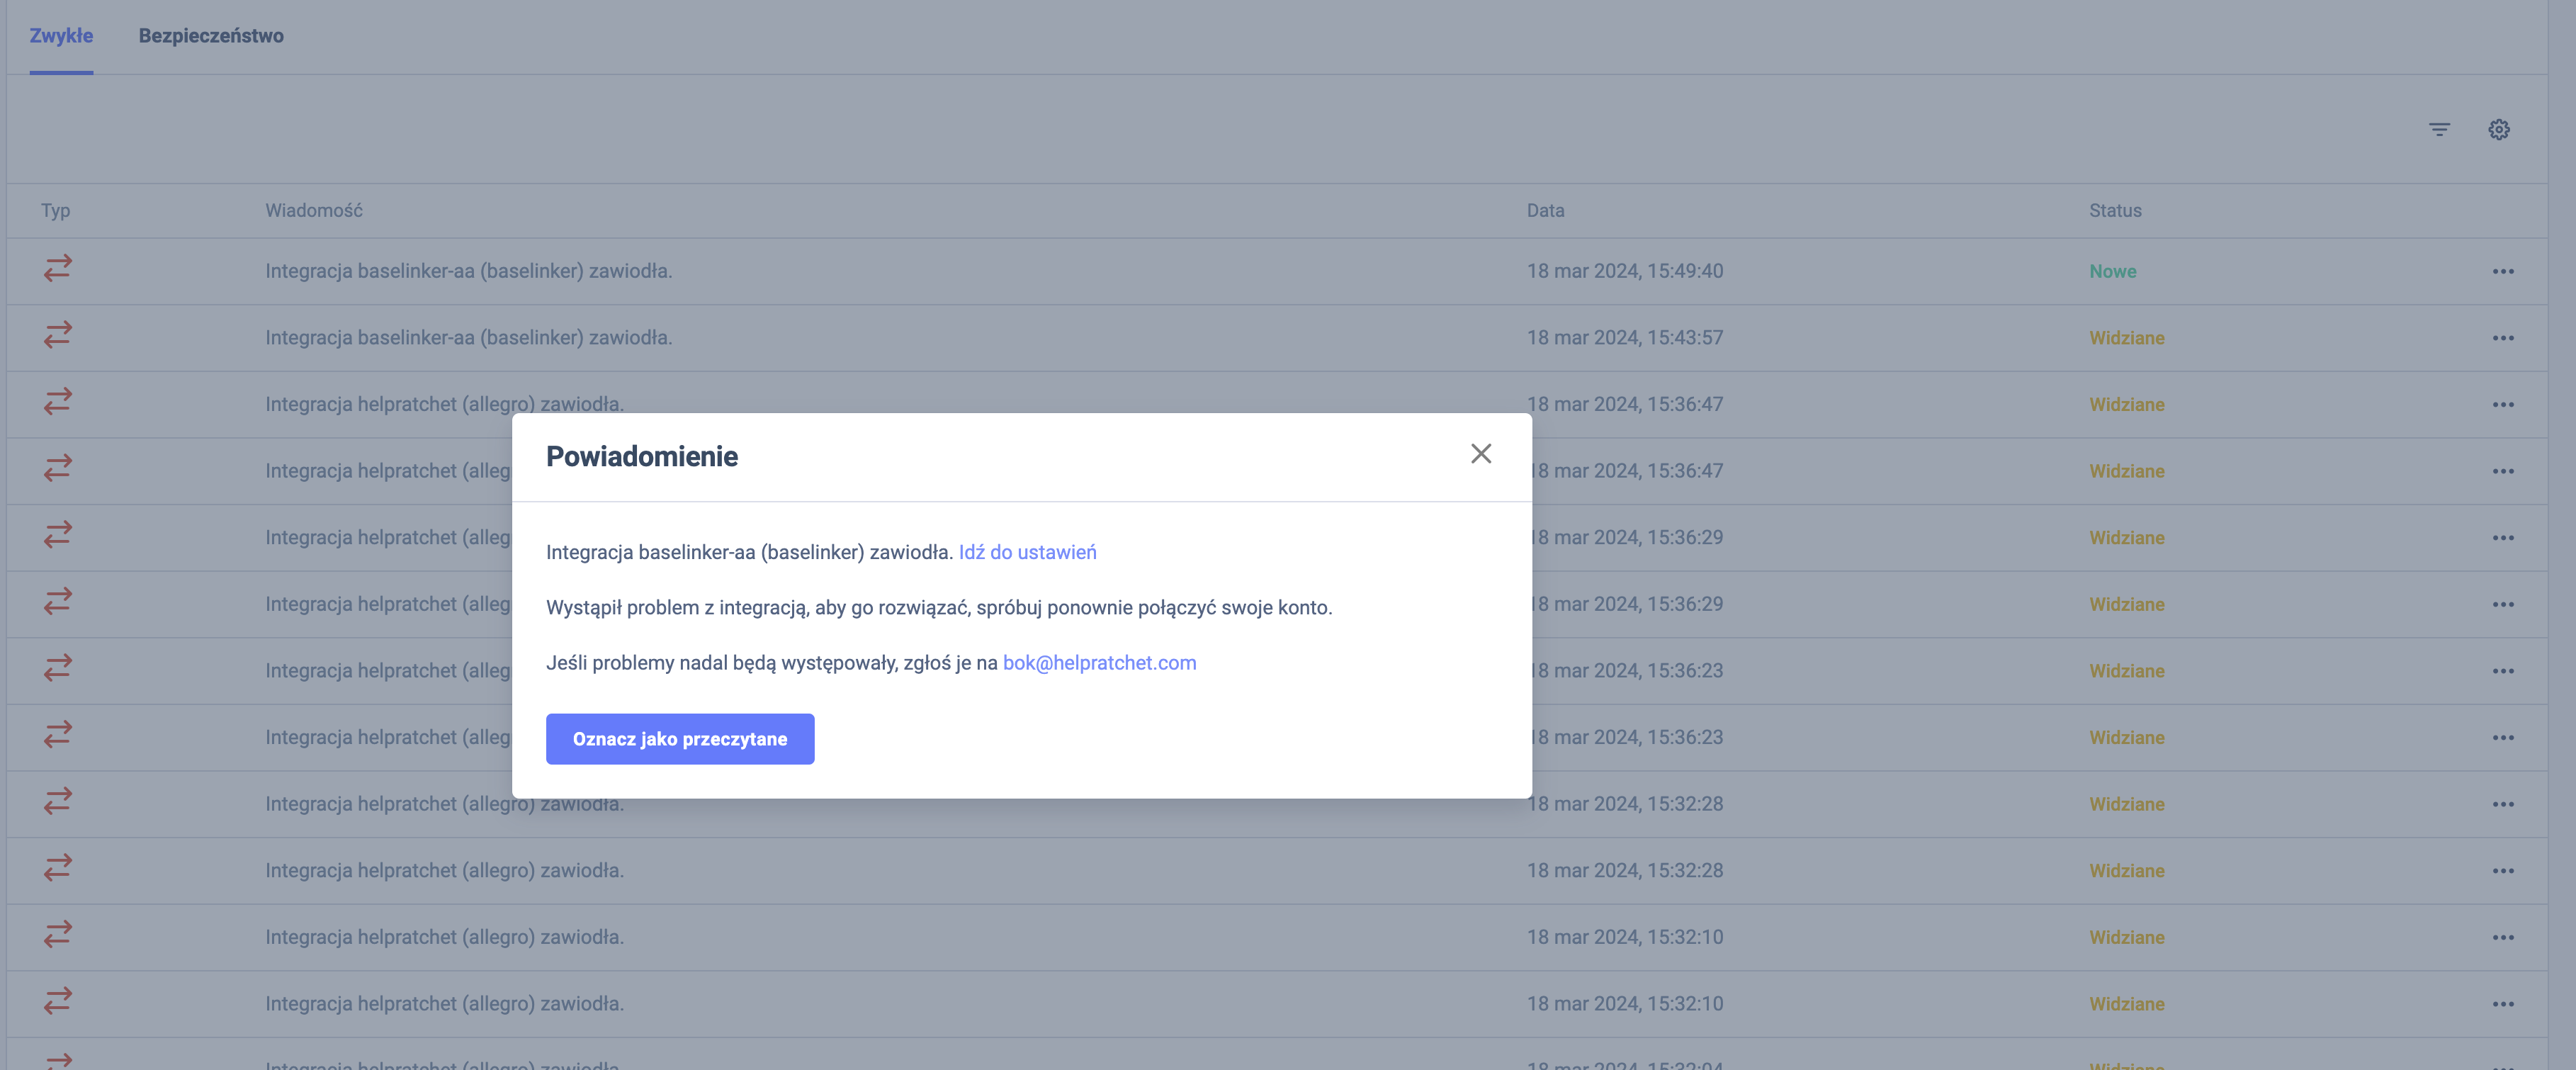The width and height of the screenshot is (2576, 1070).
Task: Follow the Idź do ustawień link
Action: click(x=1027, y=552)
